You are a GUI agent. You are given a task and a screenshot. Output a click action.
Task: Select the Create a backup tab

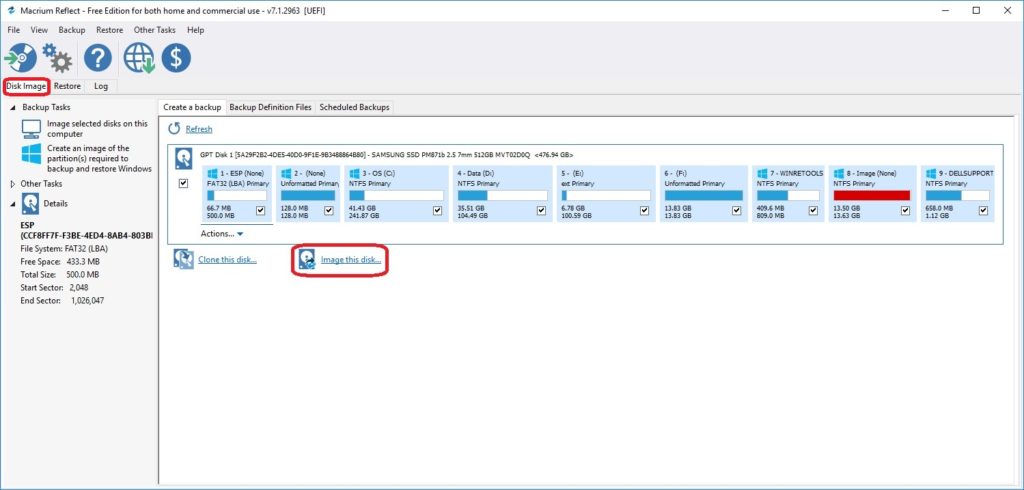[192, 107]
